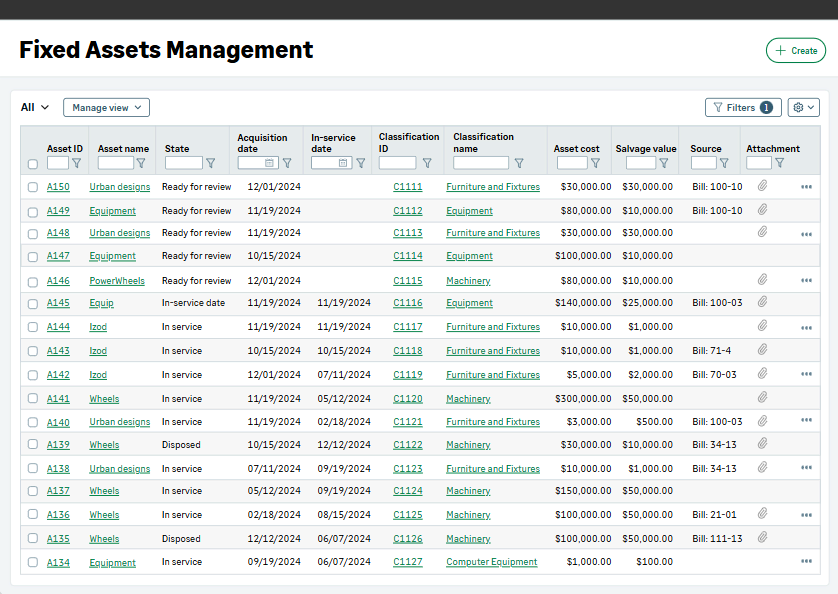Open calendar picker in Acquisition date filter
Screen dimensions: 838x594
point(269,163)
